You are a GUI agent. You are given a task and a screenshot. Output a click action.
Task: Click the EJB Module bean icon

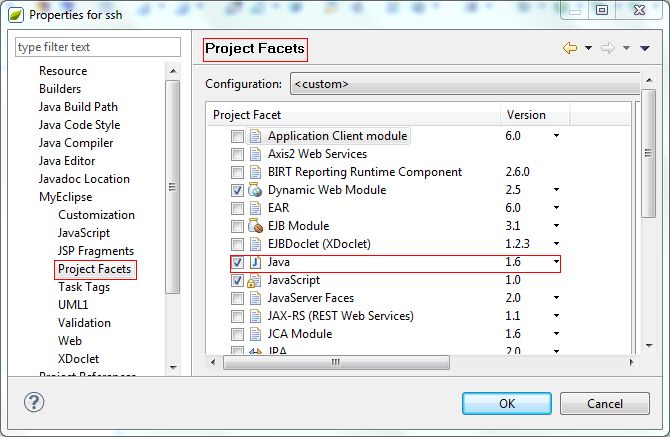(x=255, y=226)
